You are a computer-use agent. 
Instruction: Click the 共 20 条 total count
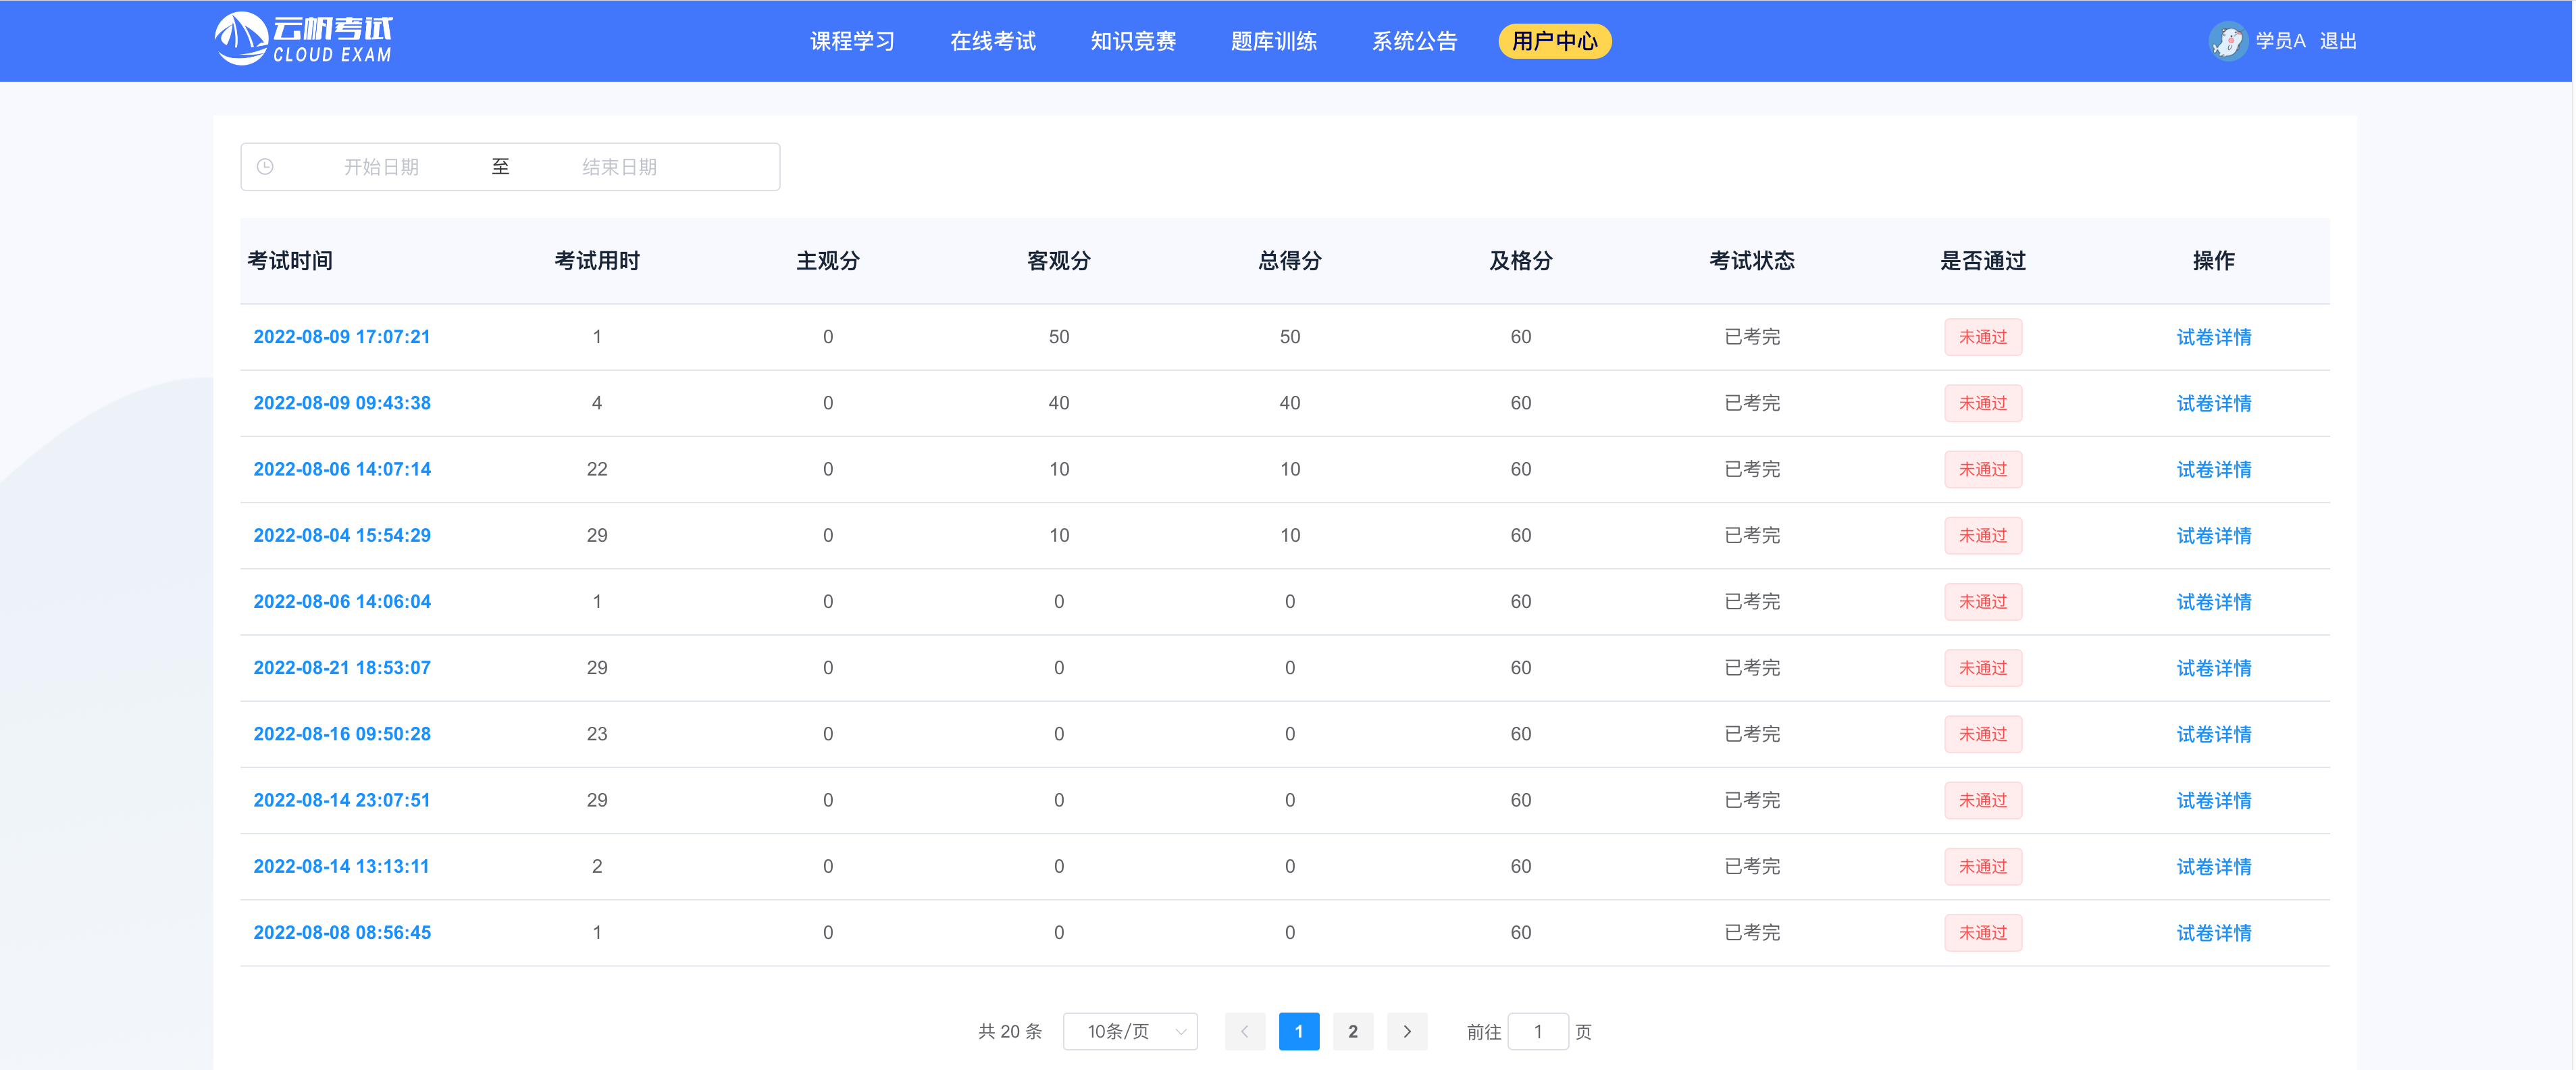(1010, 1031)
